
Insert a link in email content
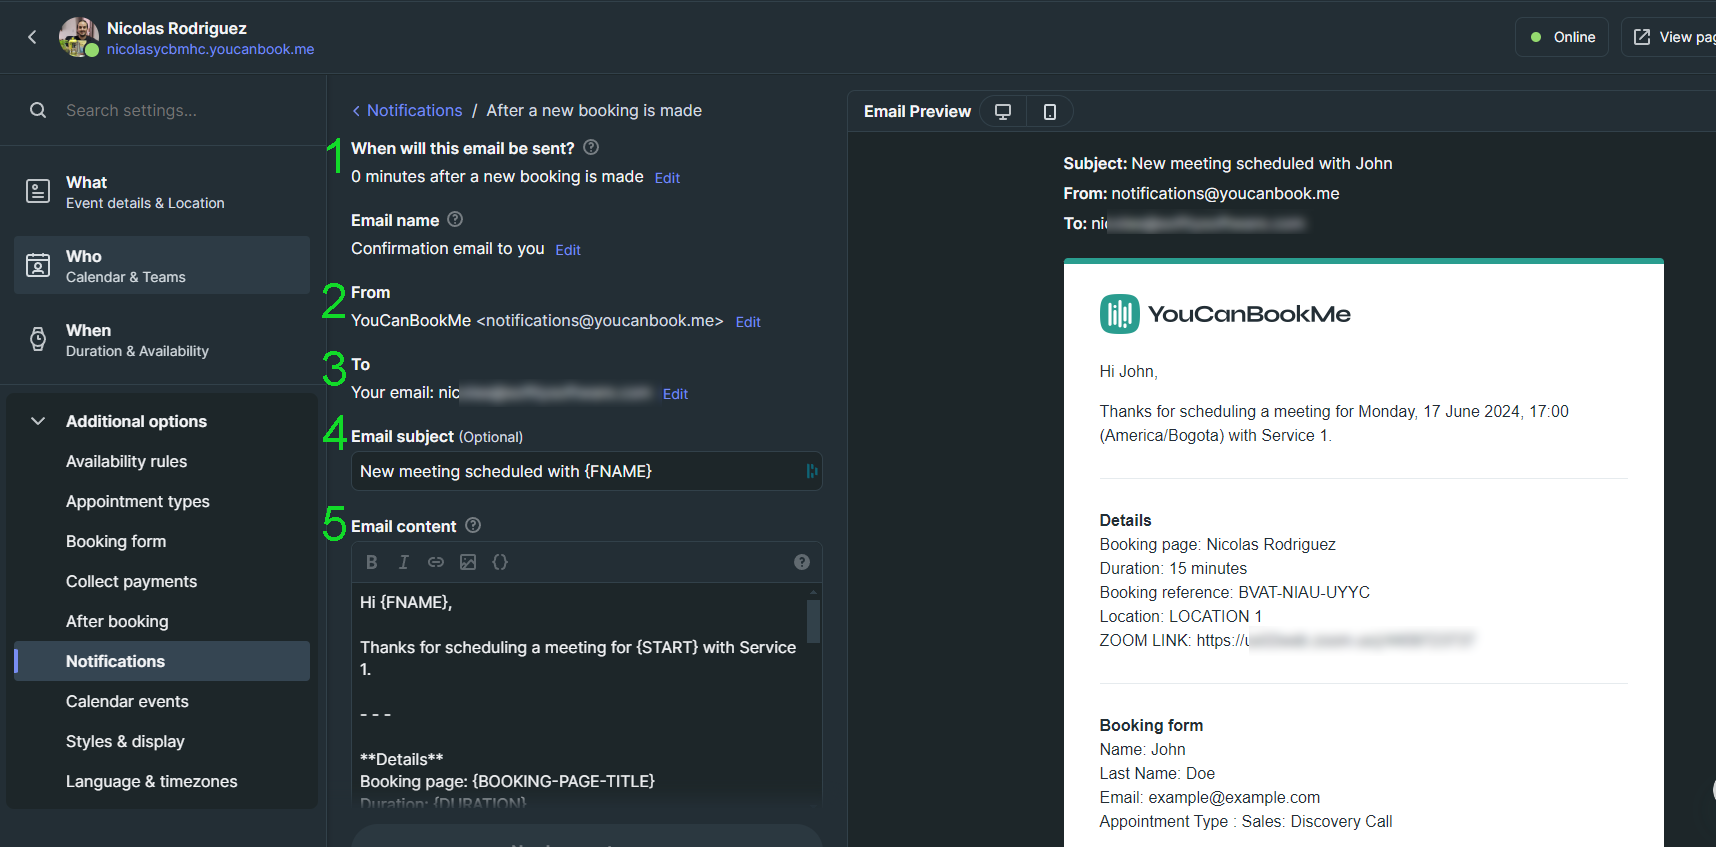[436, 562]
